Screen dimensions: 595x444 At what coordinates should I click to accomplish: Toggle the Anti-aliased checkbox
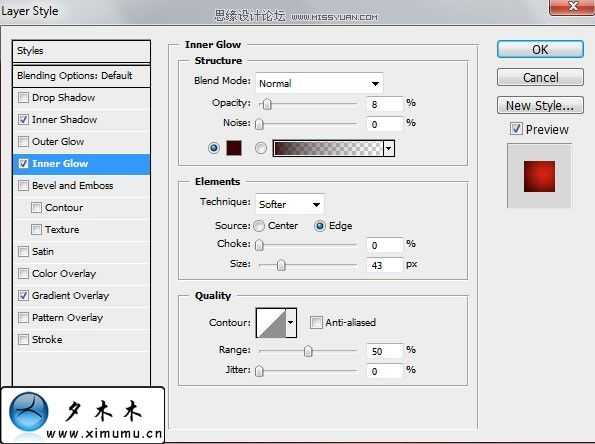tap(316, 323)
